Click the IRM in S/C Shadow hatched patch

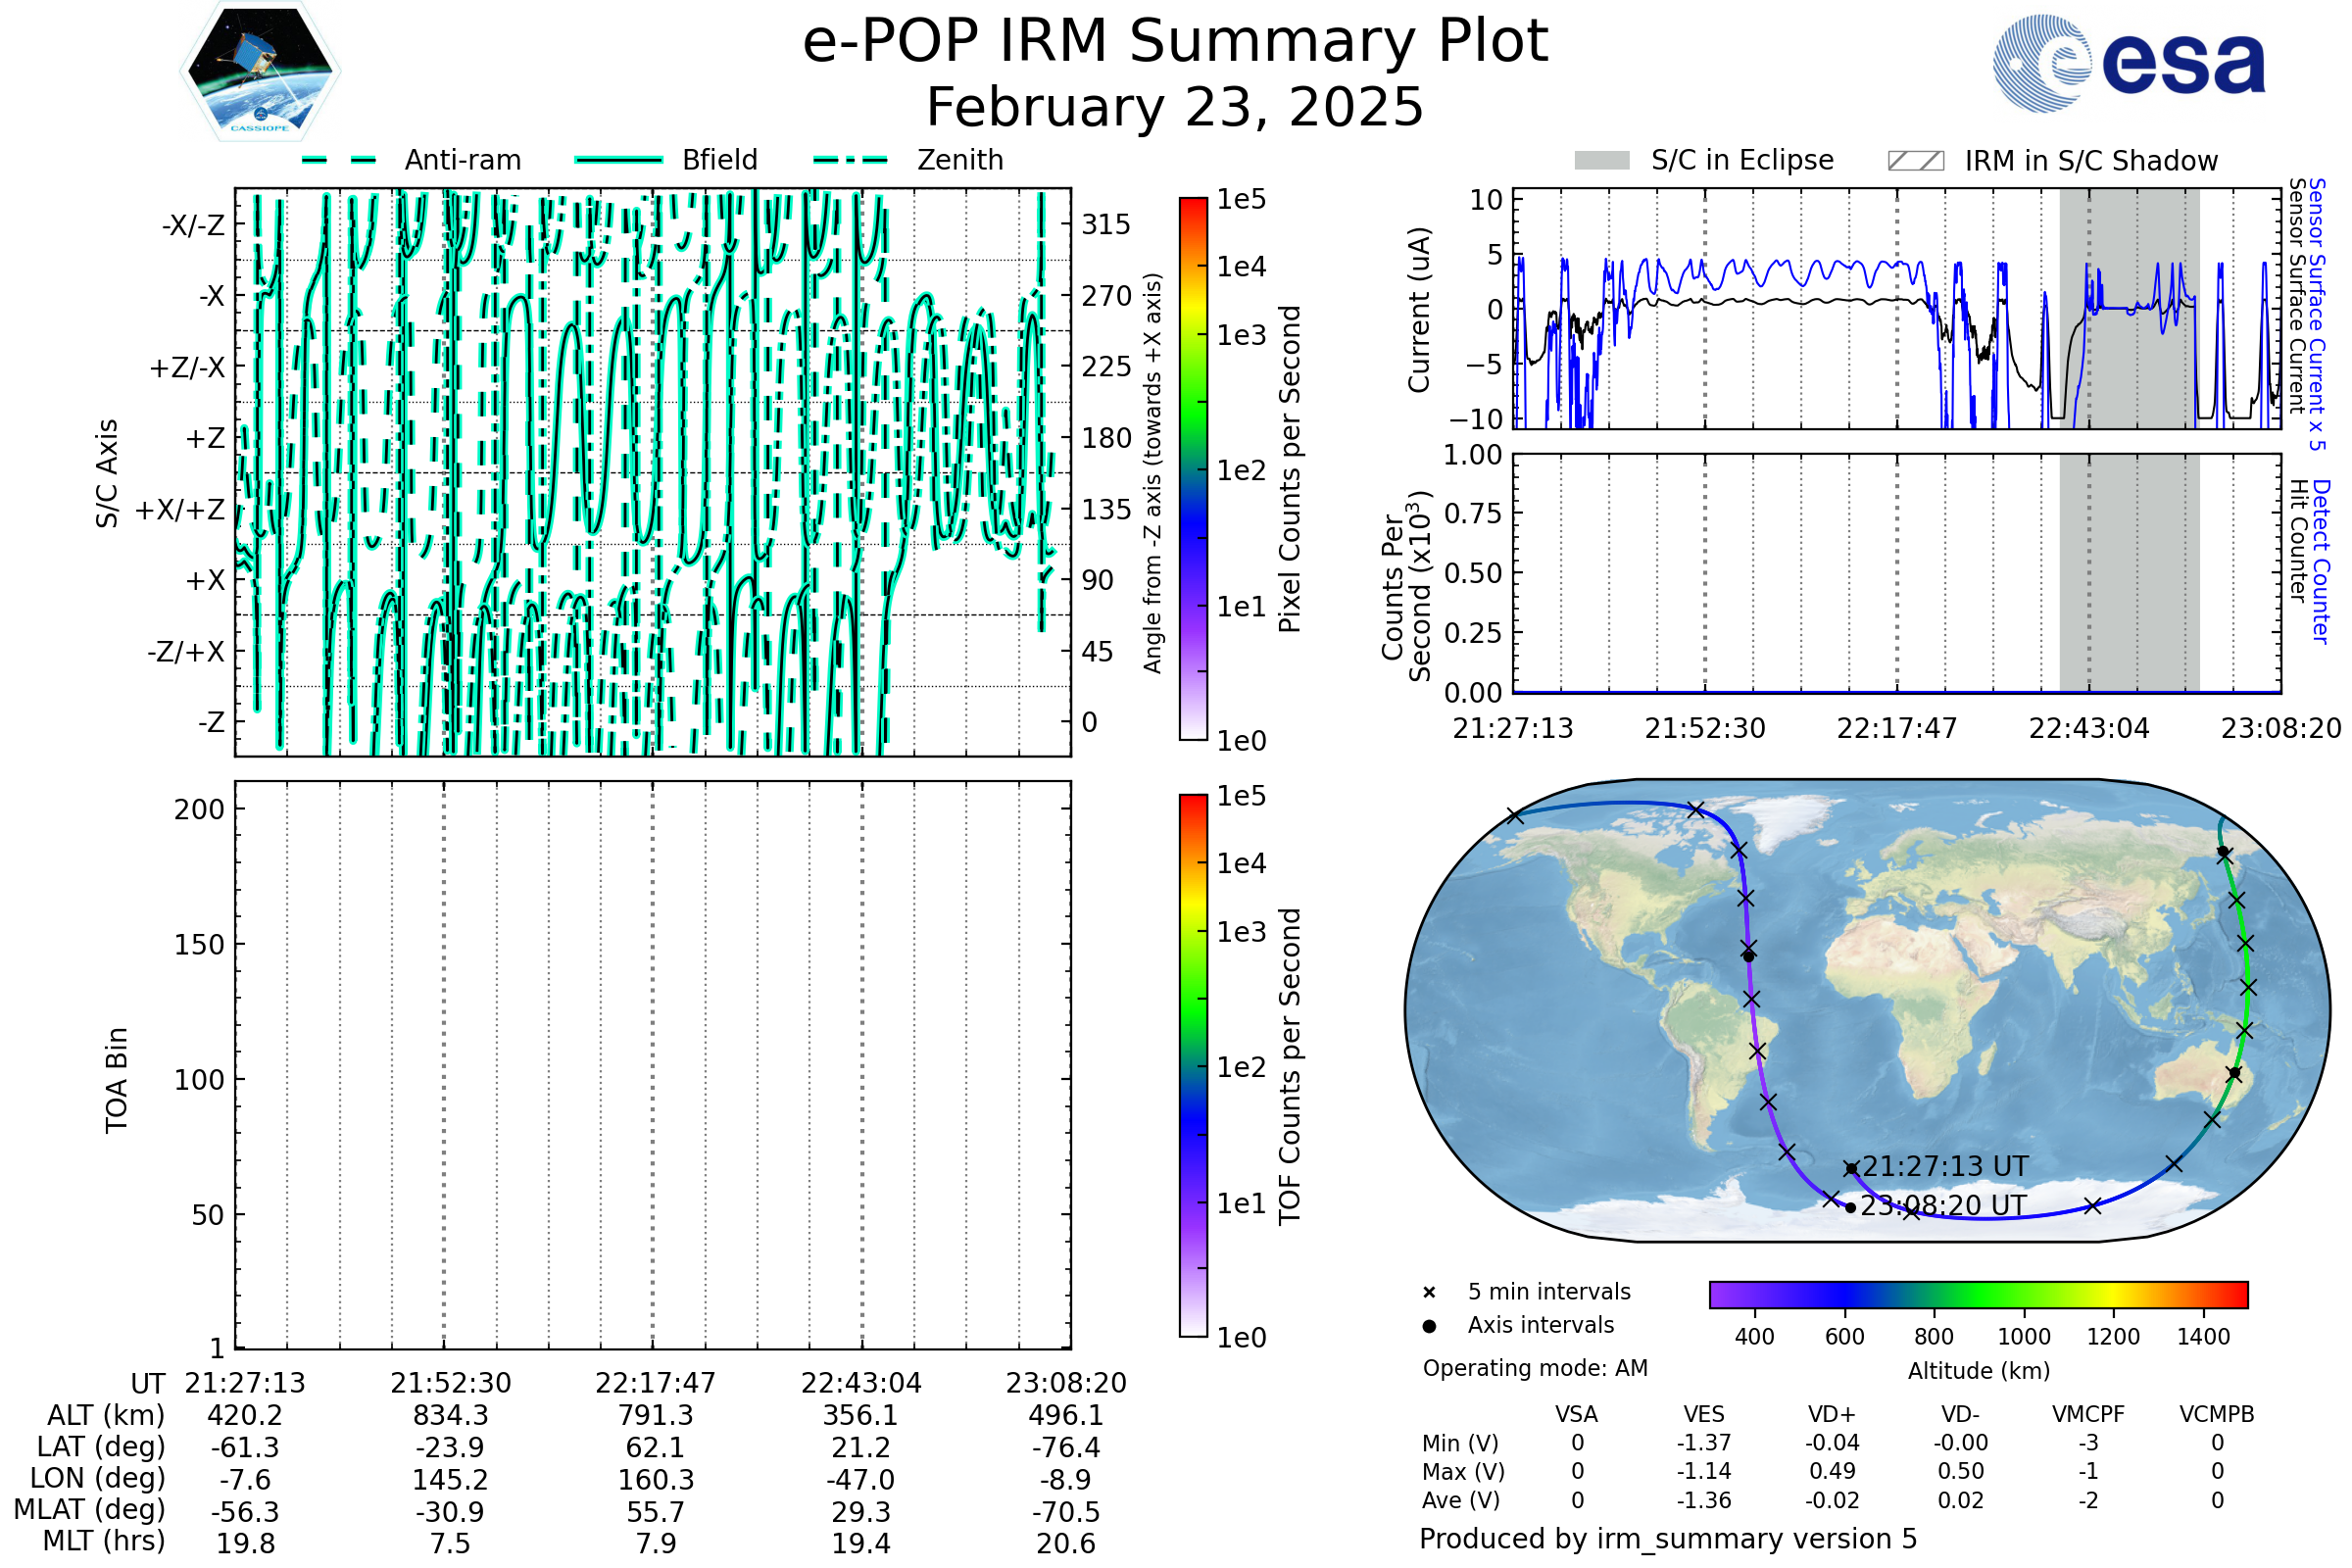[1915, 161]
